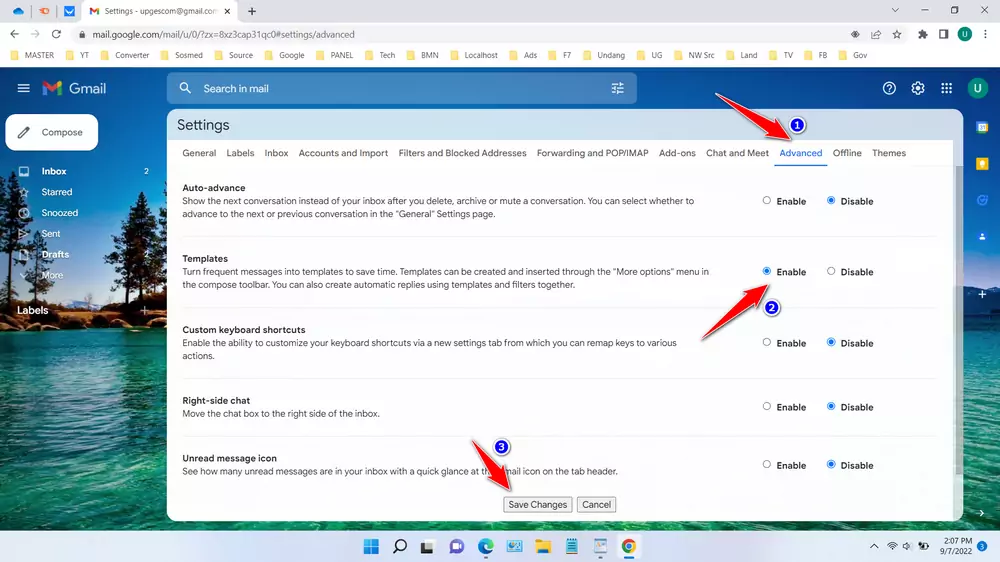Switch to Labels settings tab

pos(240,153)
